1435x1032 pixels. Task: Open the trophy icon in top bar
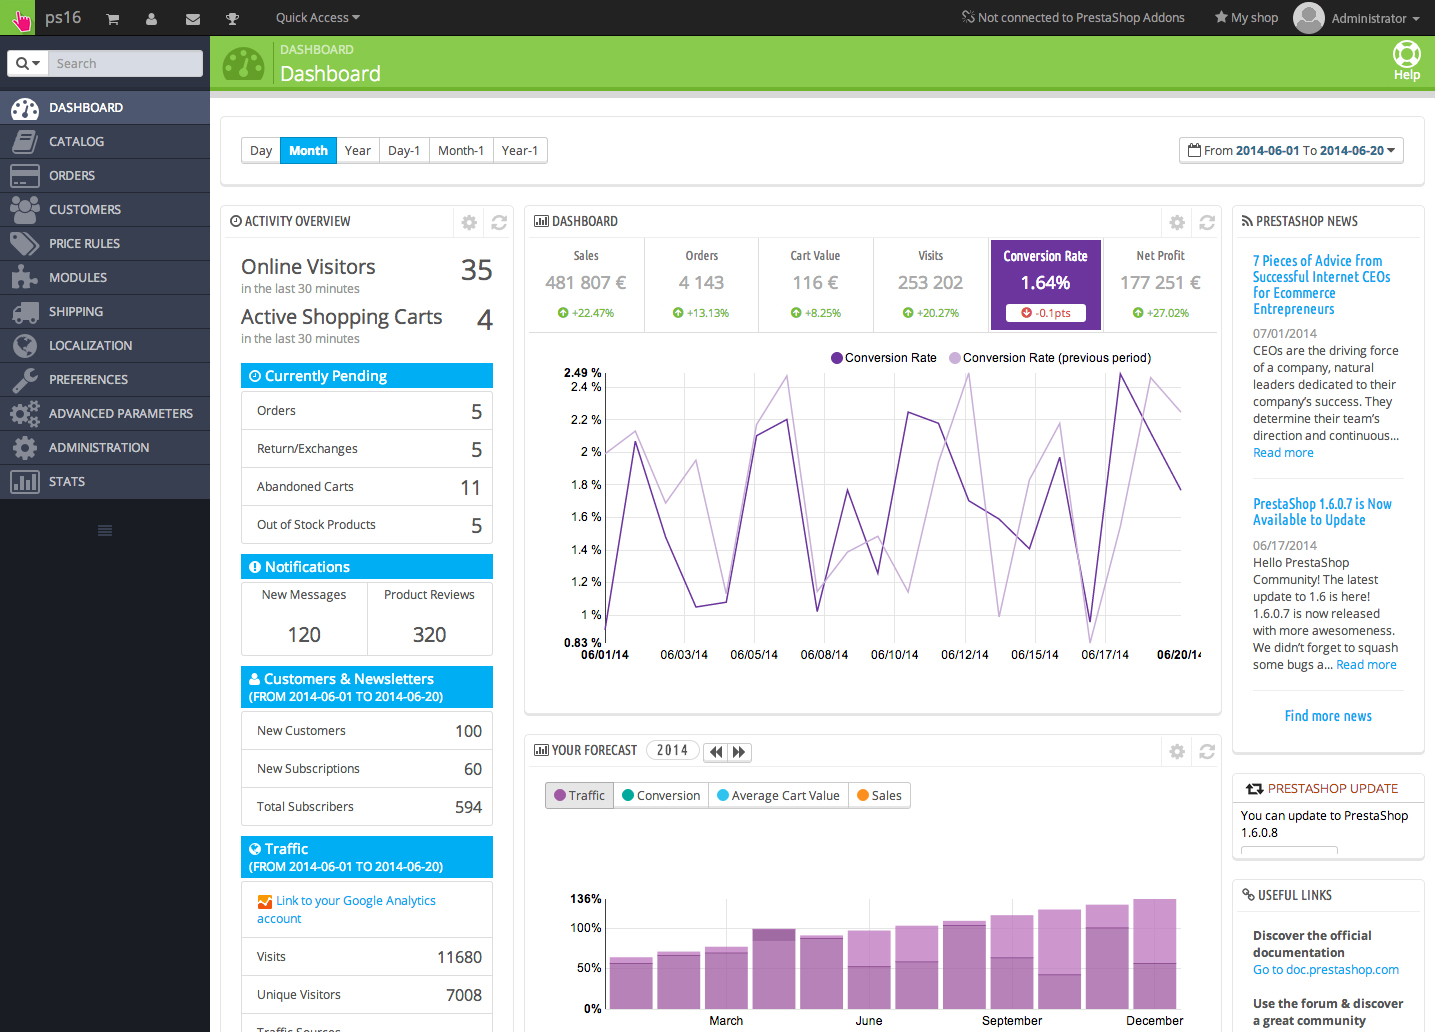(232, 19)
